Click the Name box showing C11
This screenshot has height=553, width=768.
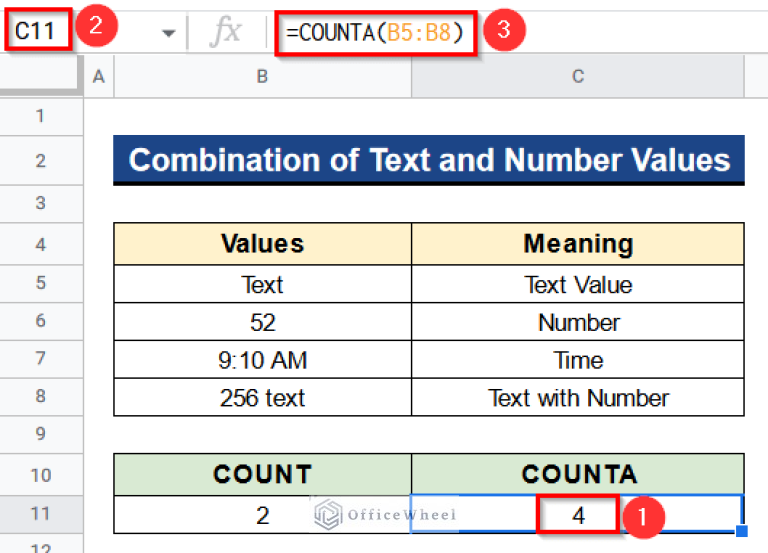[36, 31]
